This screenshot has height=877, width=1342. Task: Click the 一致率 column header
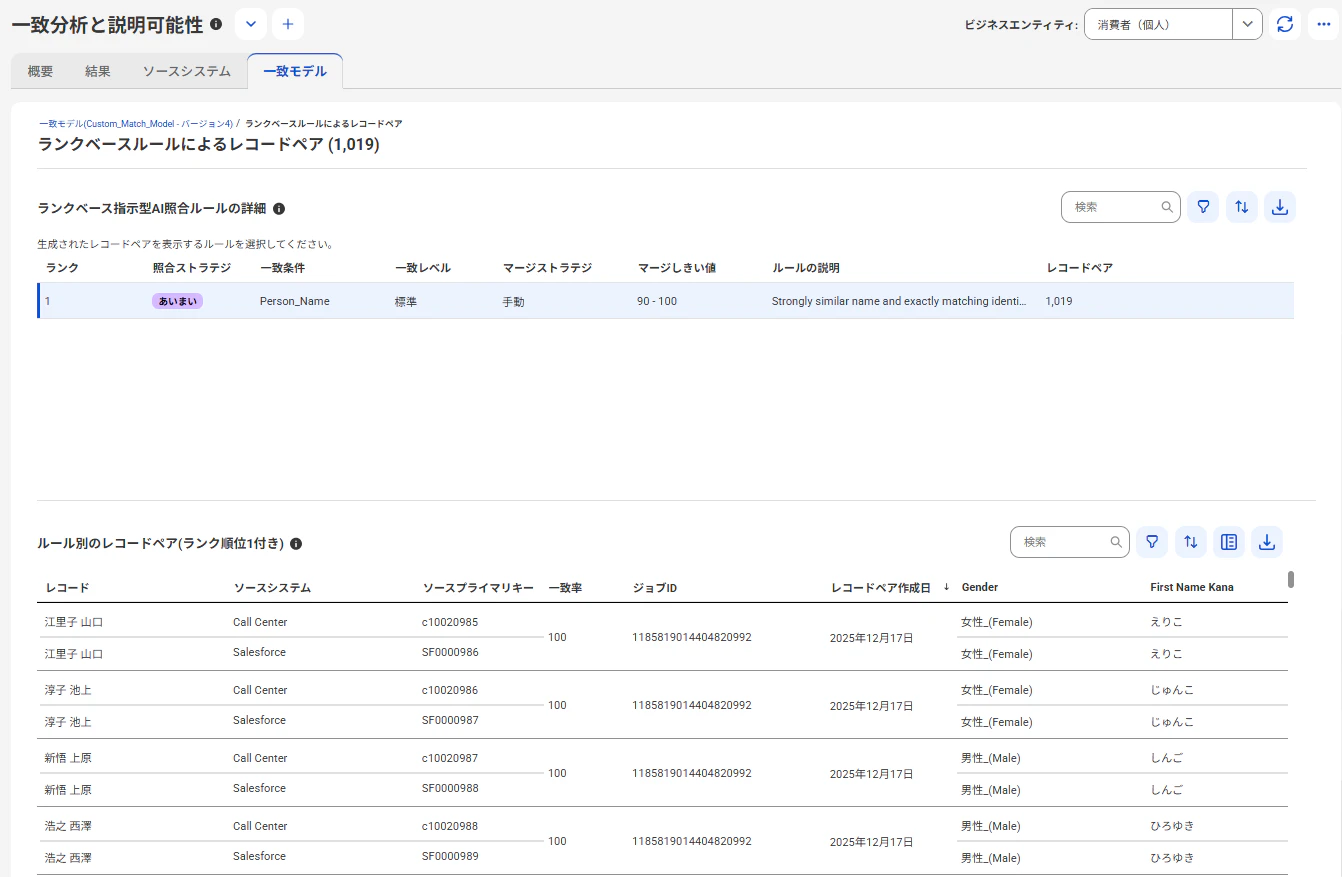pyautogui.click(x=565, y=587)
